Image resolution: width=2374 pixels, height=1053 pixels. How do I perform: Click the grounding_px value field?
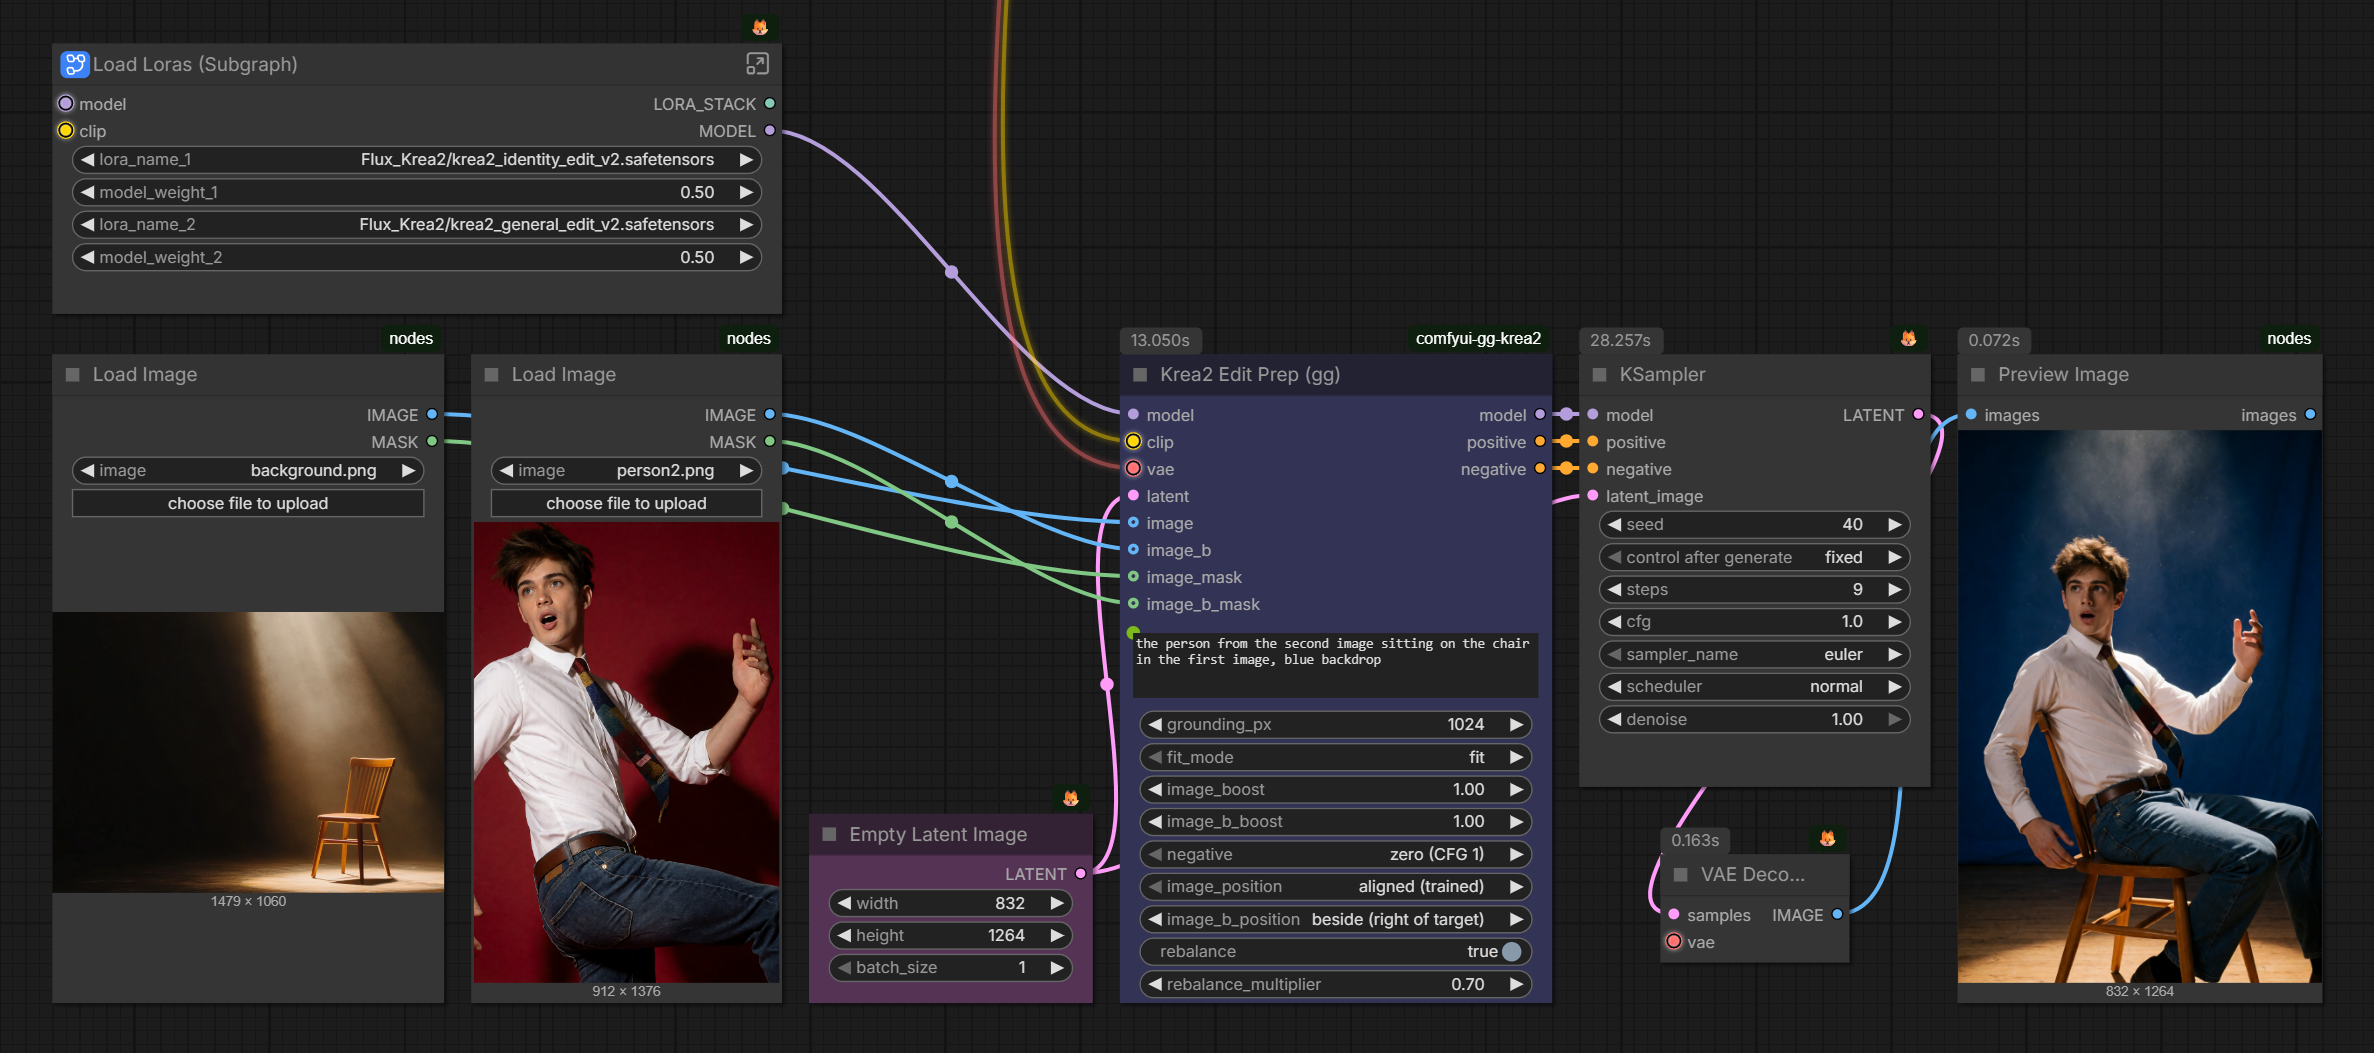pyautogui.click(x=1336, y=725)
